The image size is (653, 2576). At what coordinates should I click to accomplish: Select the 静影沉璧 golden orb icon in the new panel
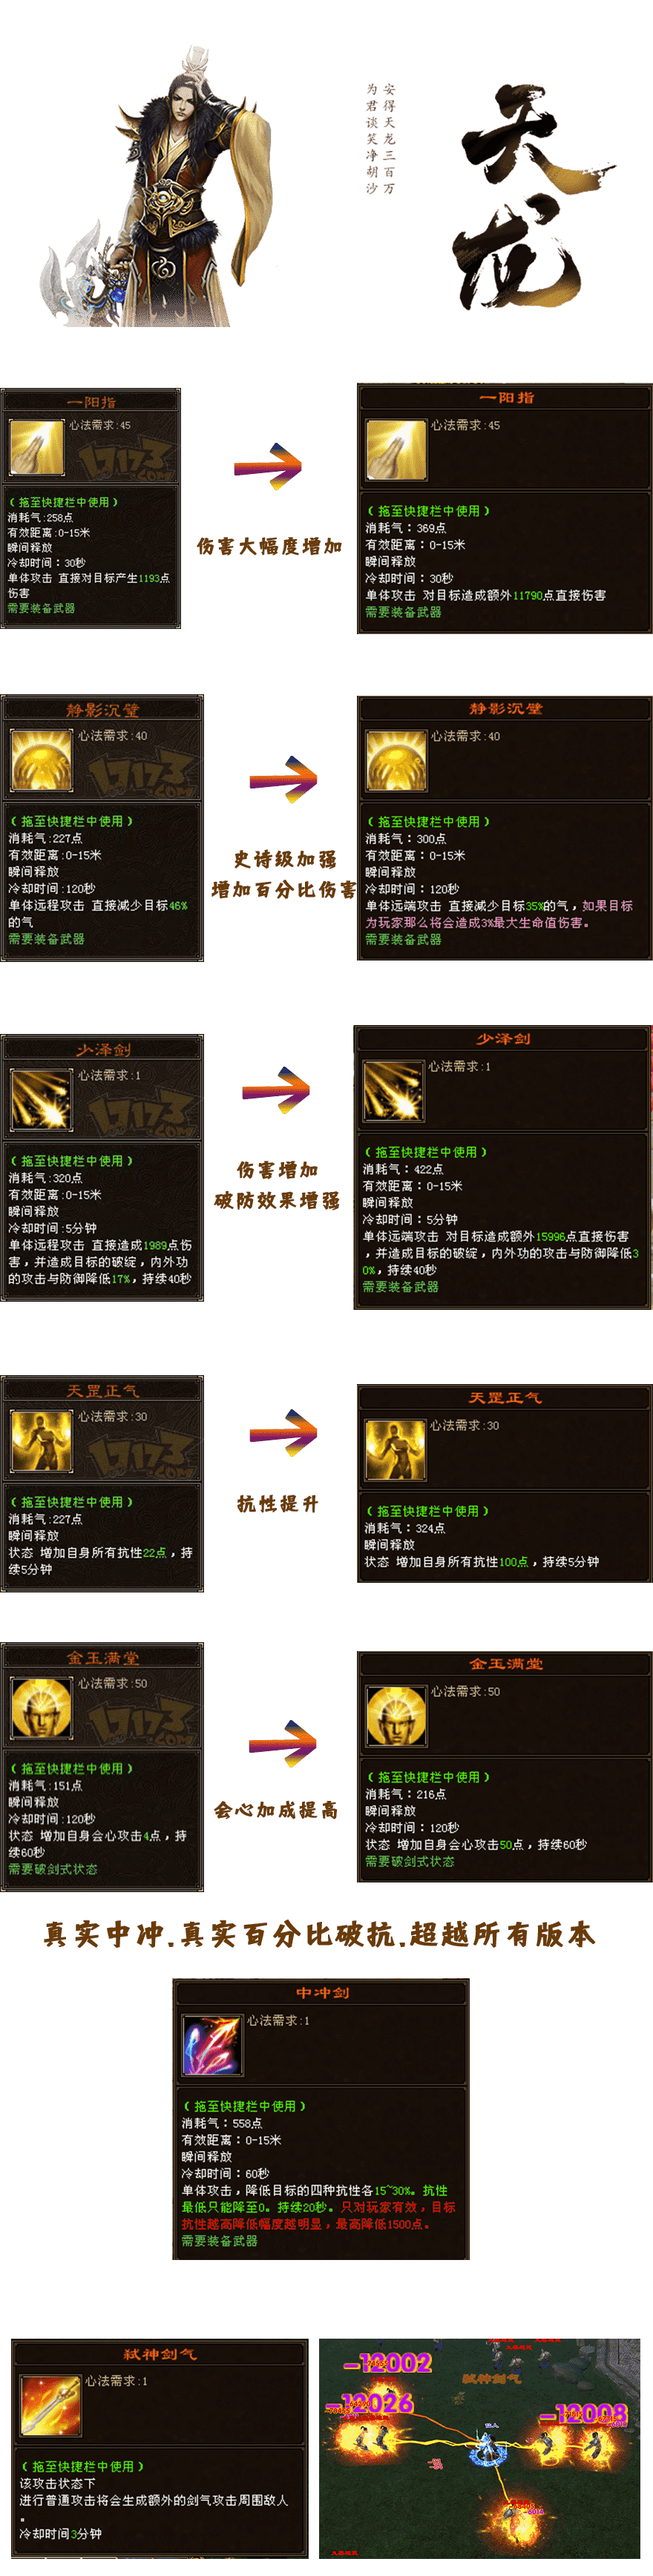(x=396, y=760)
